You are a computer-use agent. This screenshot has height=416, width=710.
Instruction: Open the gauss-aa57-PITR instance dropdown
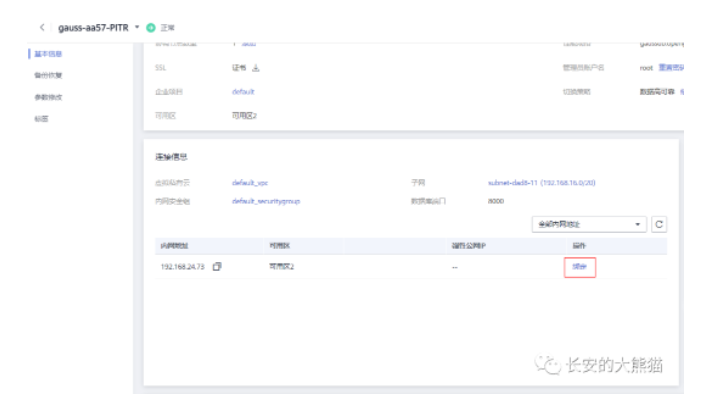click(x=137, y=27)
